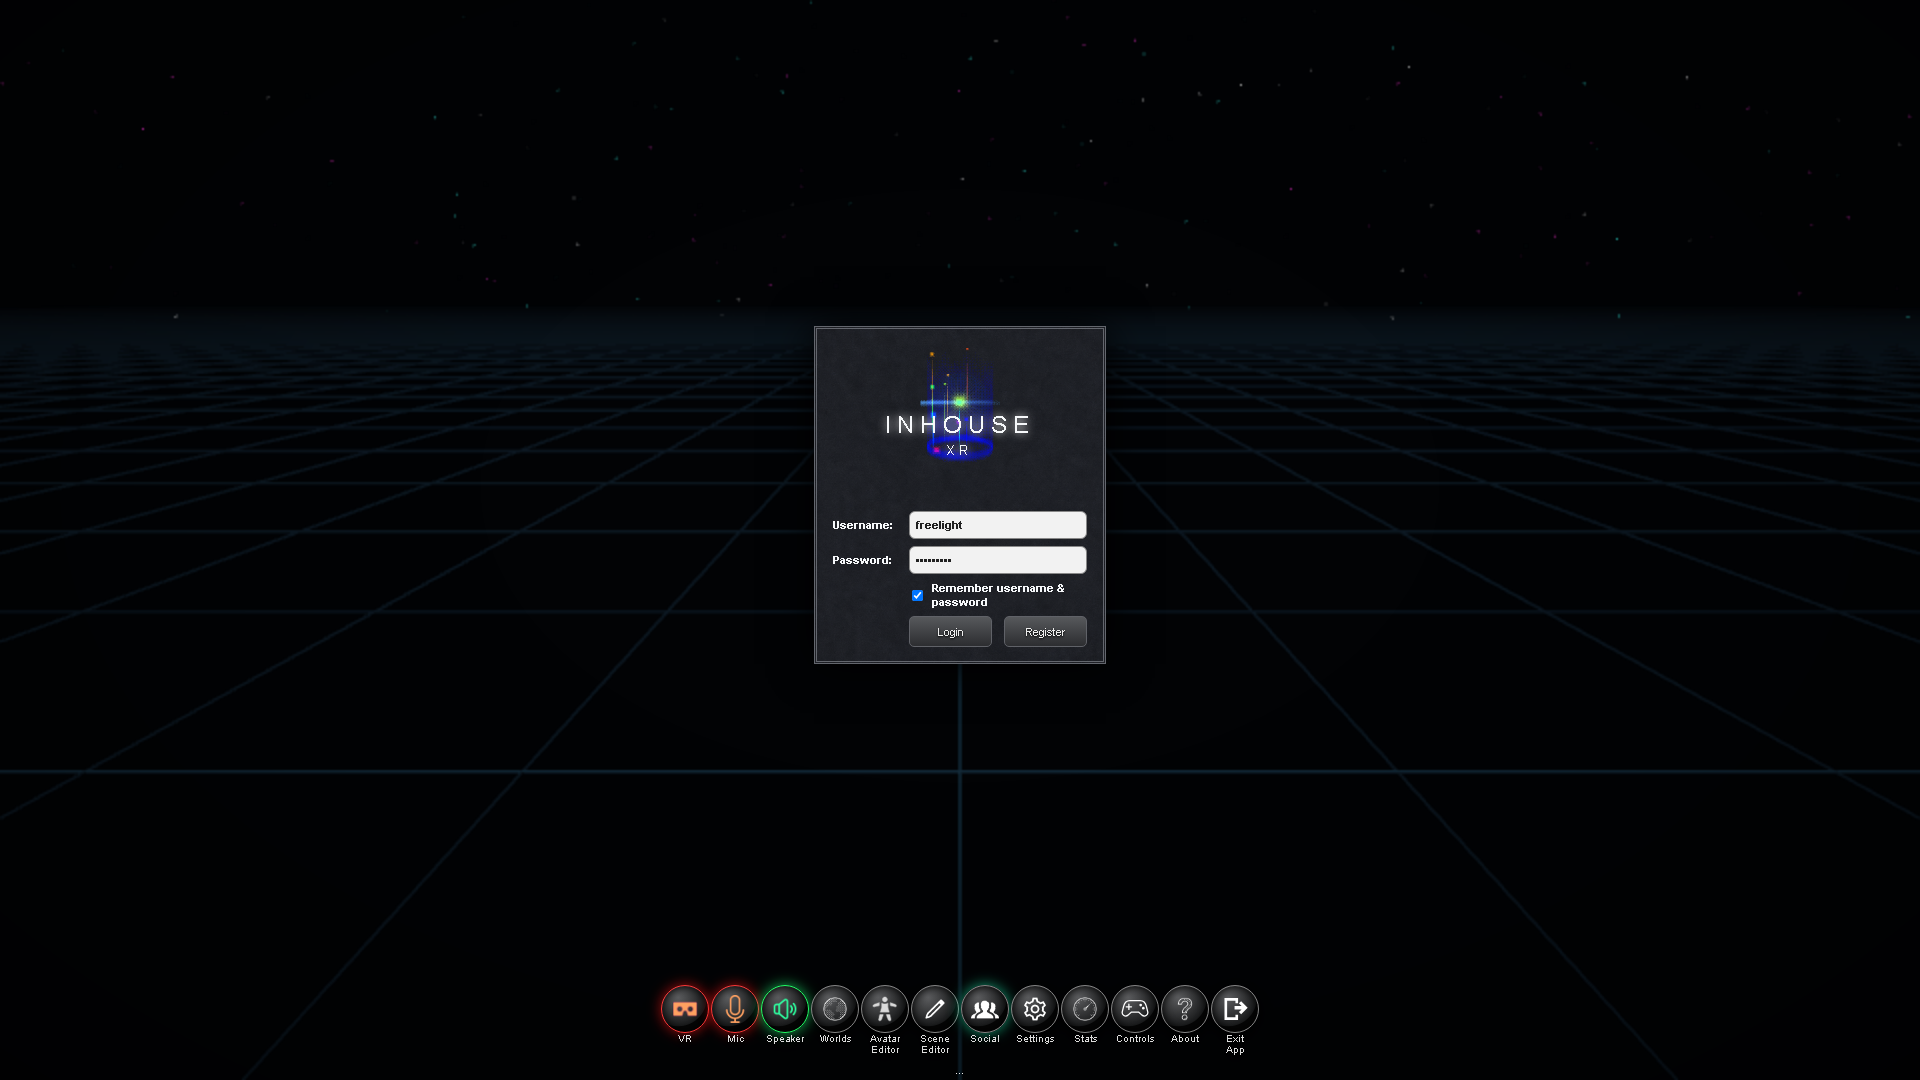Click the Register button

1045,632
